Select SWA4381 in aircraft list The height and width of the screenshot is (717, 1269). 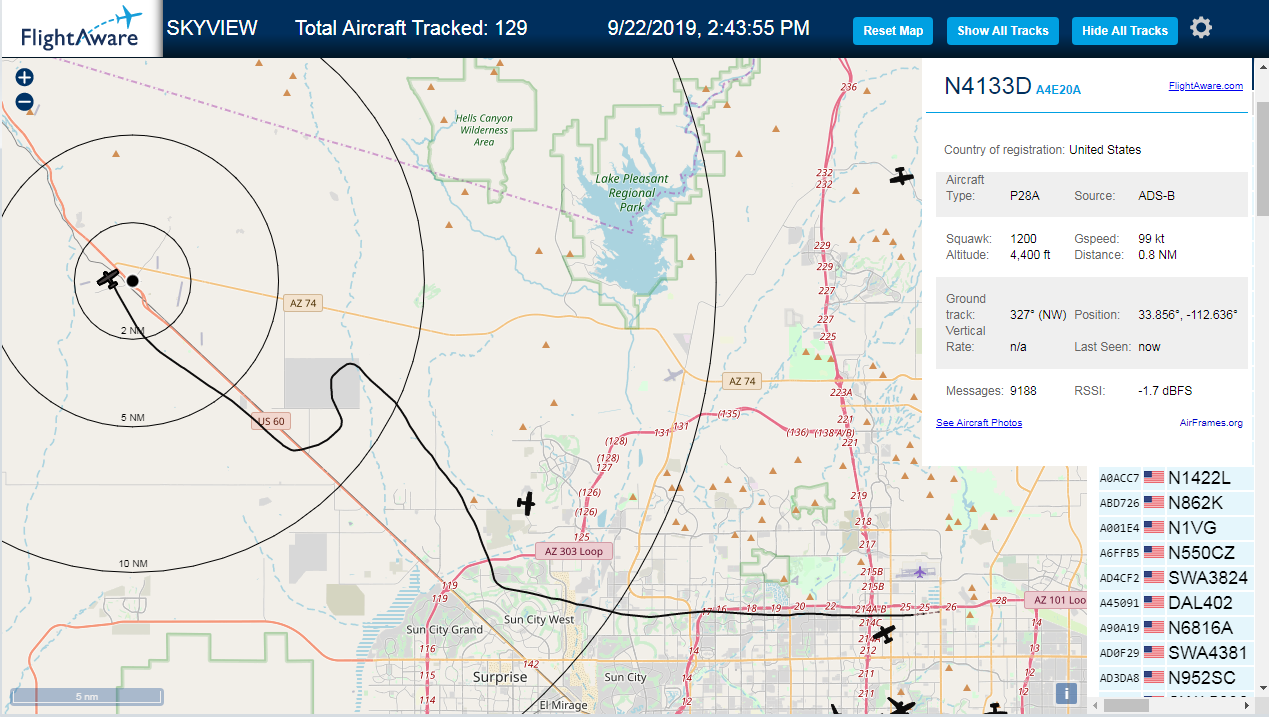(1207, 653)
